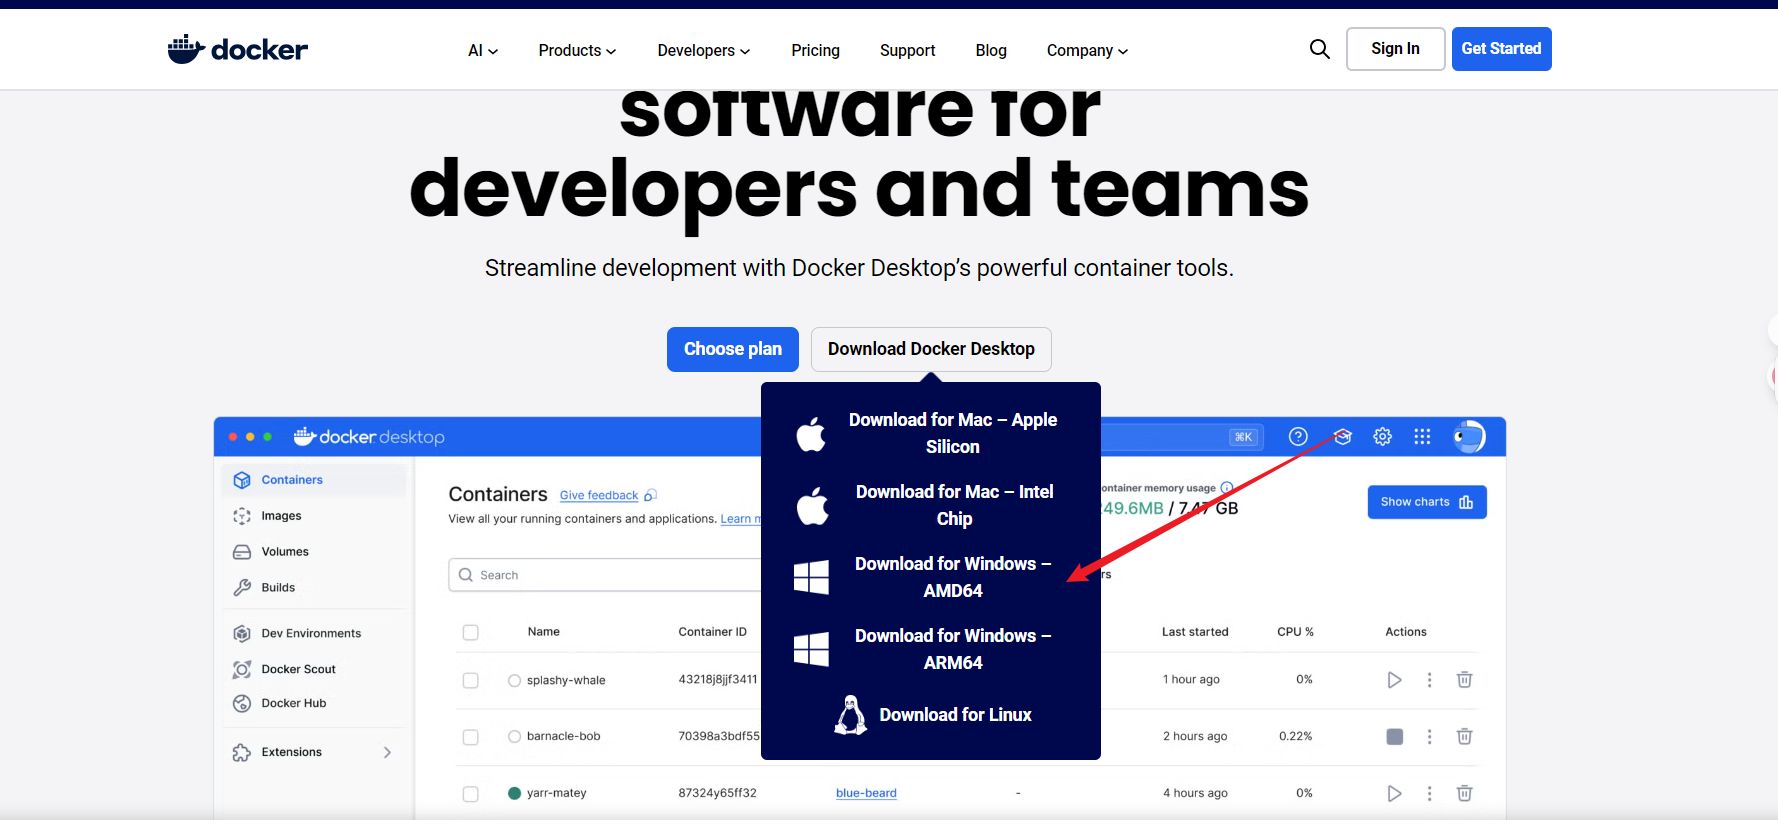Click the Dev Environments icon
Viewport: 1778px width, 832px height.
tap(242, 634)
